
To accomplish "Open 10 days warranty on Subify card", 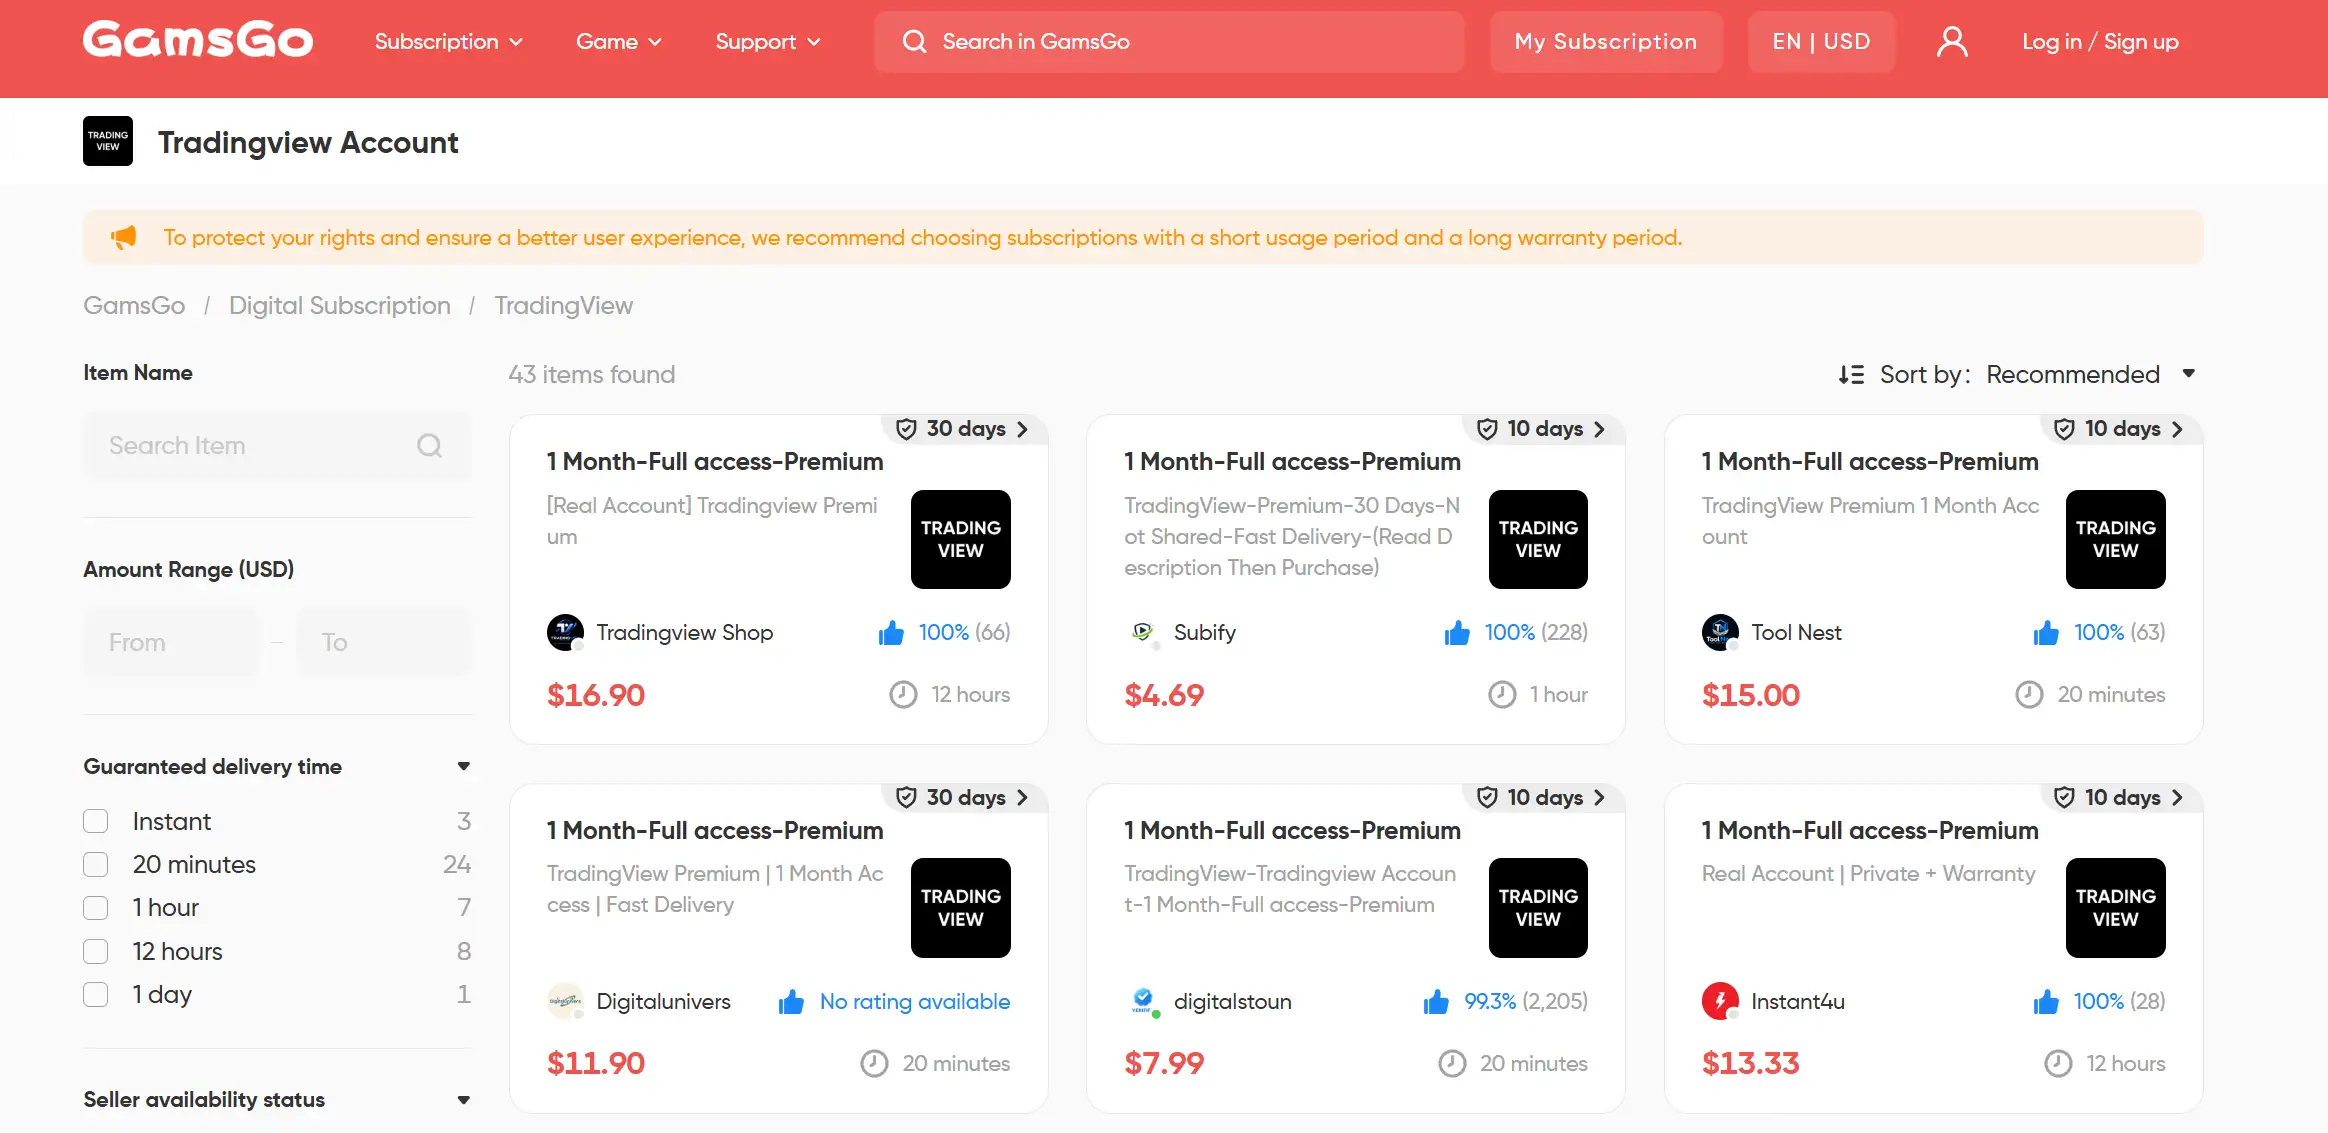I will click(1543, 428).
